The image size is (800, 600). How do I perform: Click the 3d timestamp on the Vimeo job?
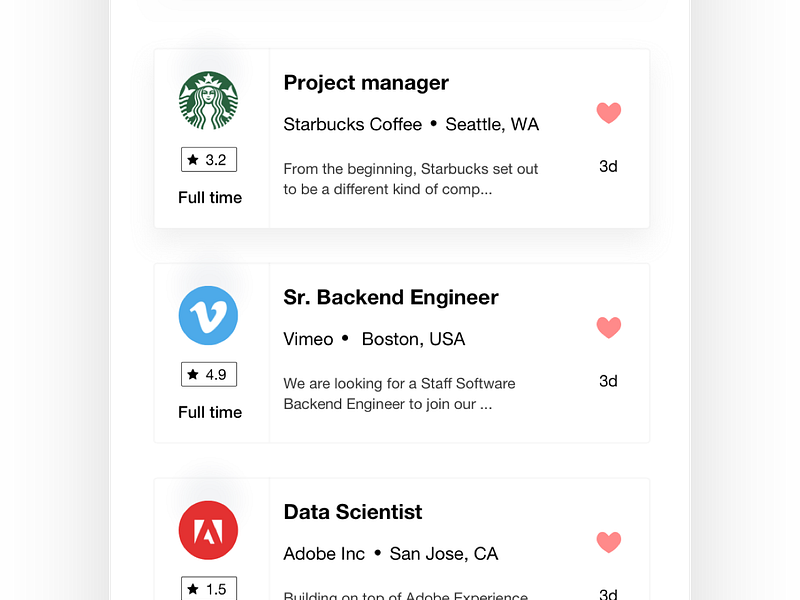(608, 380)
